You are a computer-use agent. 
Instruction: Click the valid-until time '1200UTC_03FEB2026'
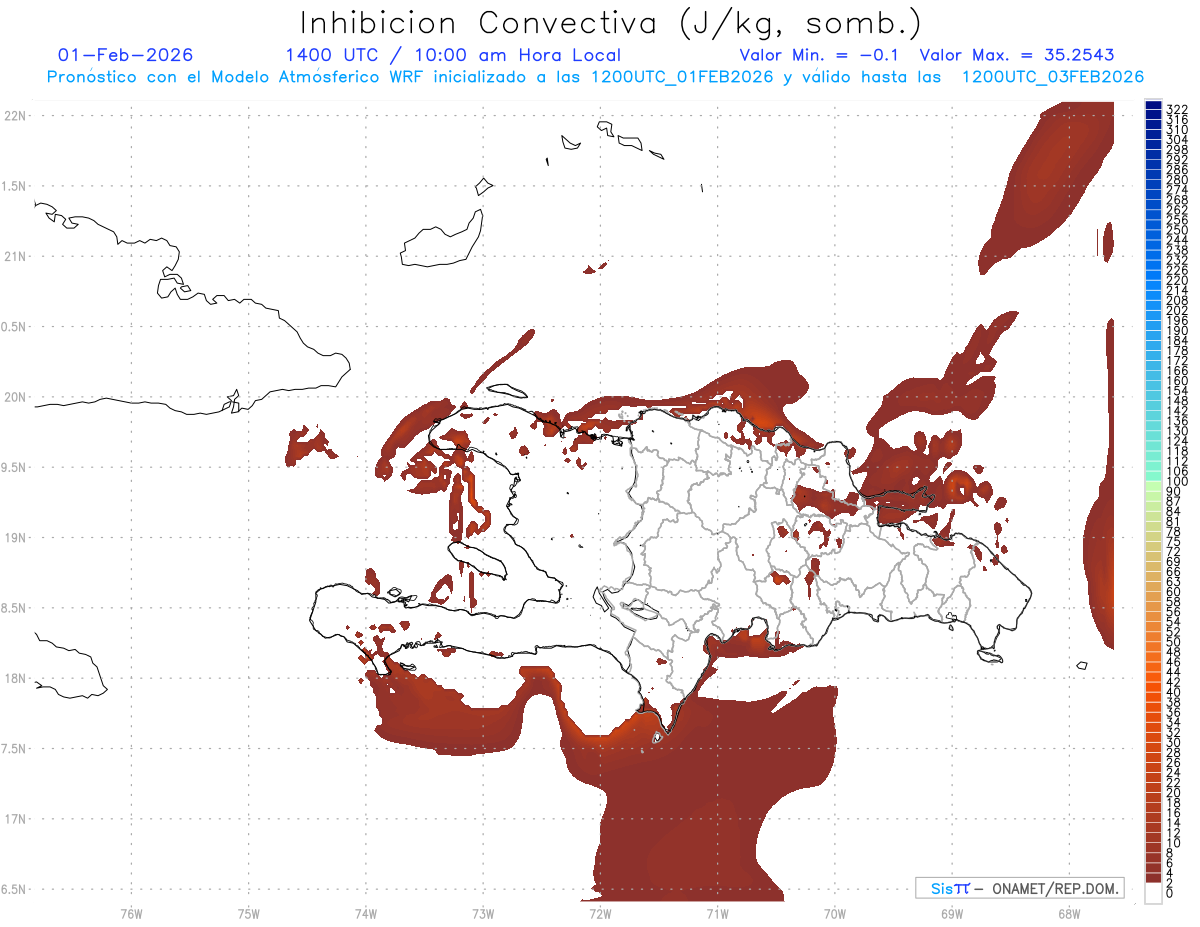click(1052, 77)
